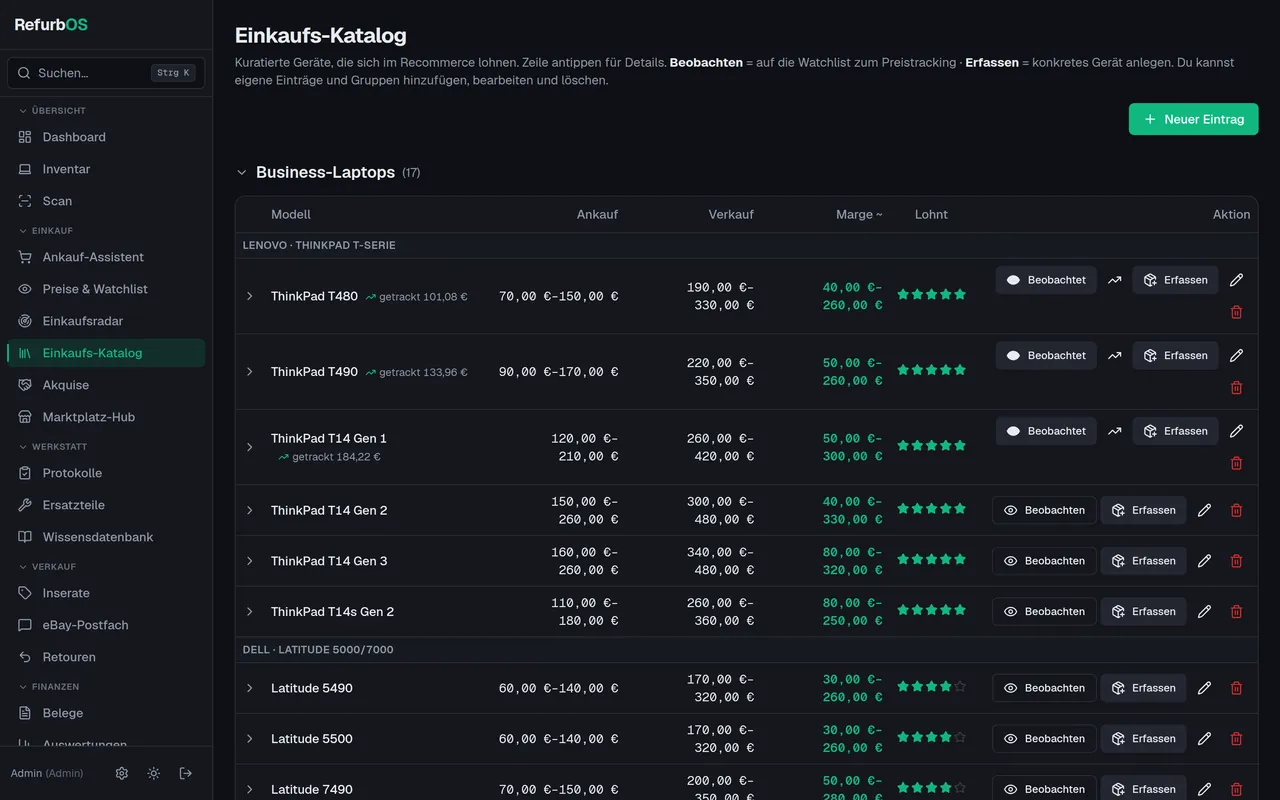This screenshot has height=800, width=1280.
Task: Sort the table by Marge column
Action: [859, 215]
